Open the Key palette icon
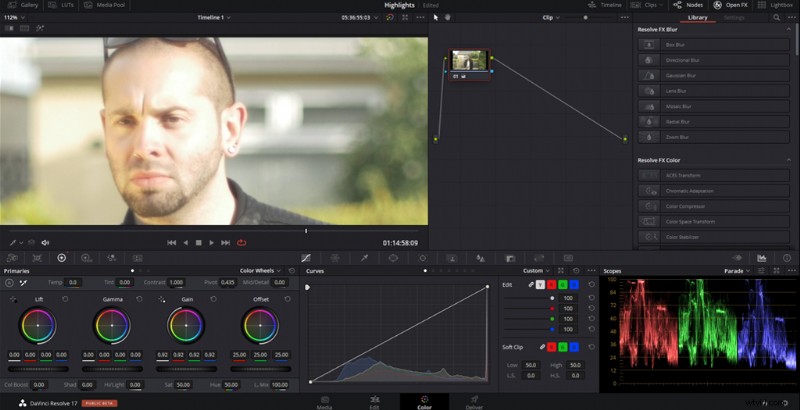This screenshot has width=800, height=410. point(510,258)
